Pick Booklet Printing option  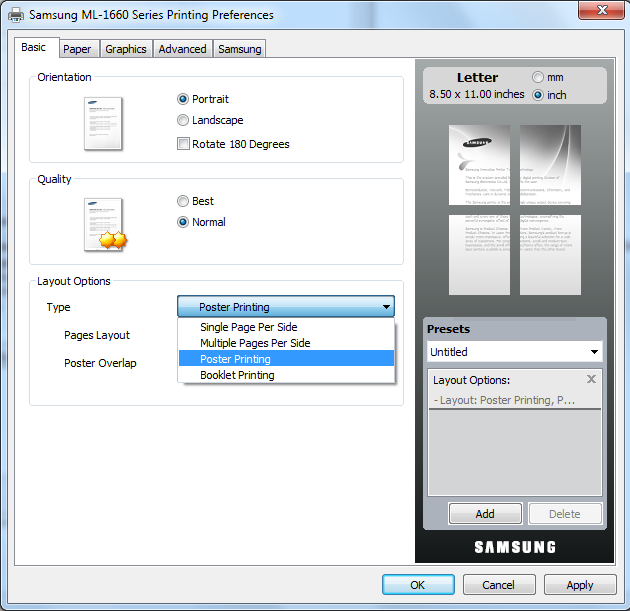(286, 375)
